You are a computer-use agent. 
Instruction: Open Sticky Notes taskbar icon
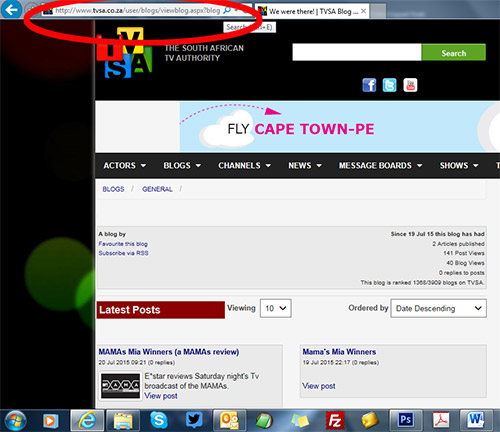click(300, 421)
